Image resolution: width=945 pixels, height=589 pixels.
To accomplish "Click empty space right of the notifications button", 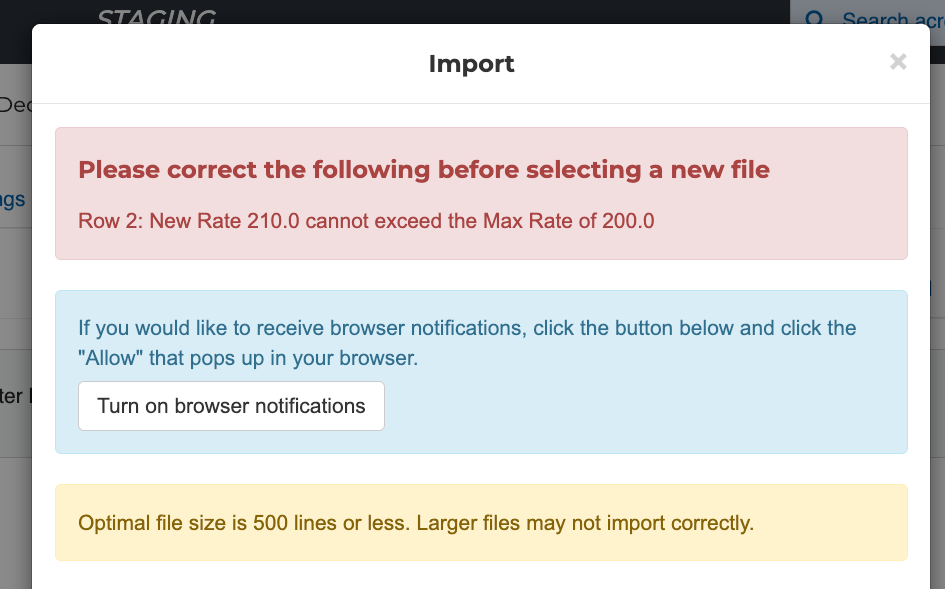I will point(640,406).
